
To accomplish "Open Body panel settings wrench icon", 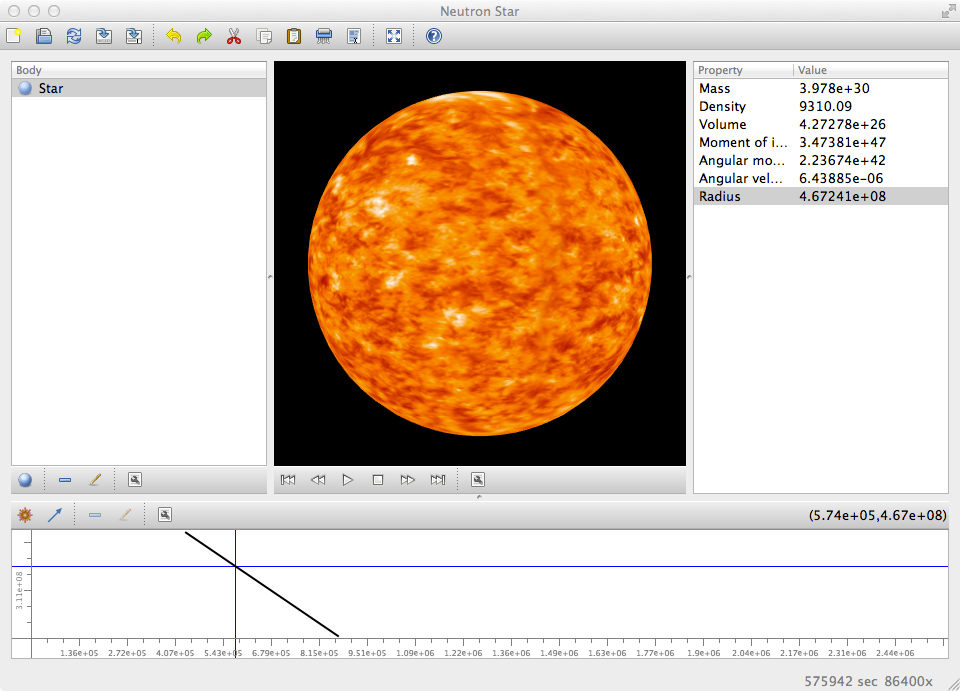I will 135,480.
